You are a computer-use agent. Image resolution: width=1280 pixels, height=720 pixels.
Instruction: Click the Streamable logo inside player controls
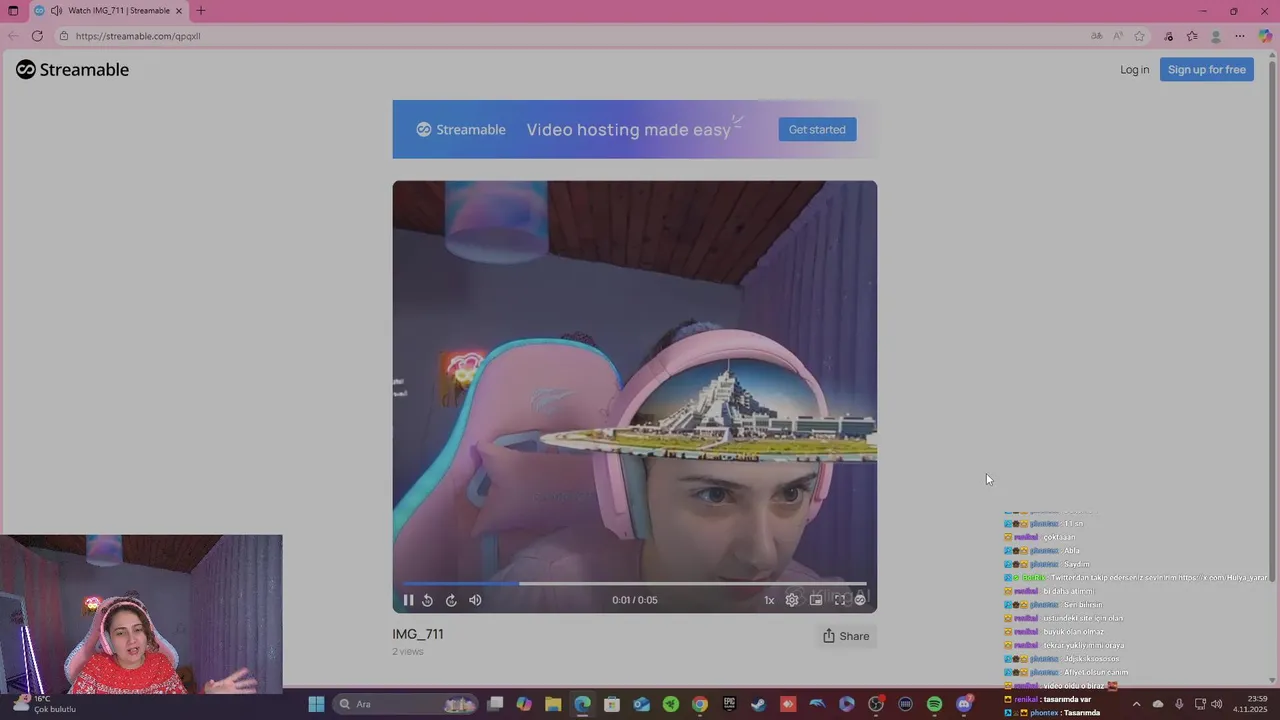coord(860,600)
